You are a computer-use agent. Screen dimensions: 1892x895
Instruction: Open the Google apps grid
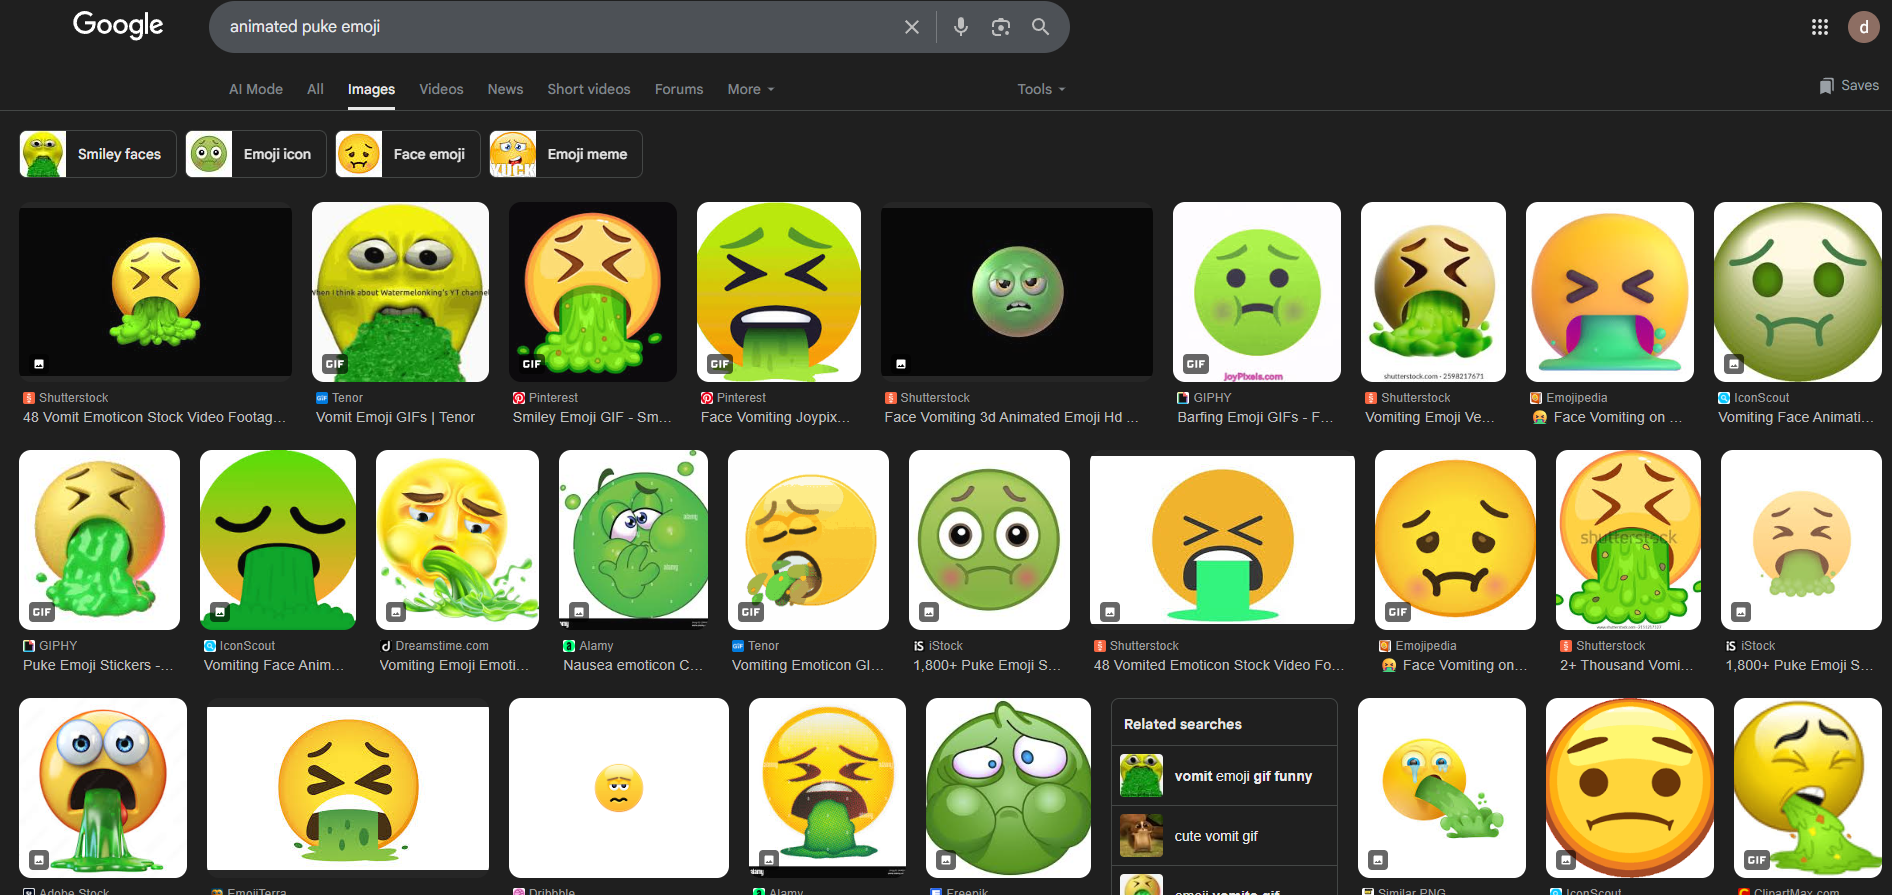1820,27
